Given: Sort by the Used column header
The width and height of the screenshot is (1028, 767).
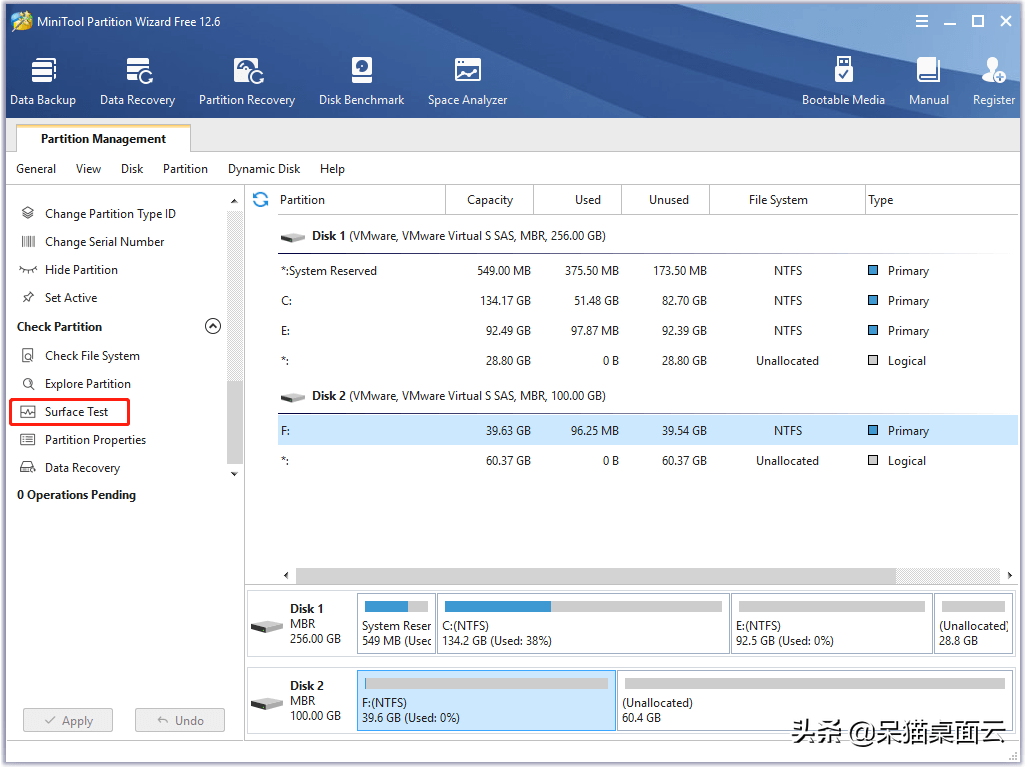Looking at the screenshot, I should pyautogui.click(x=578, y=200).
